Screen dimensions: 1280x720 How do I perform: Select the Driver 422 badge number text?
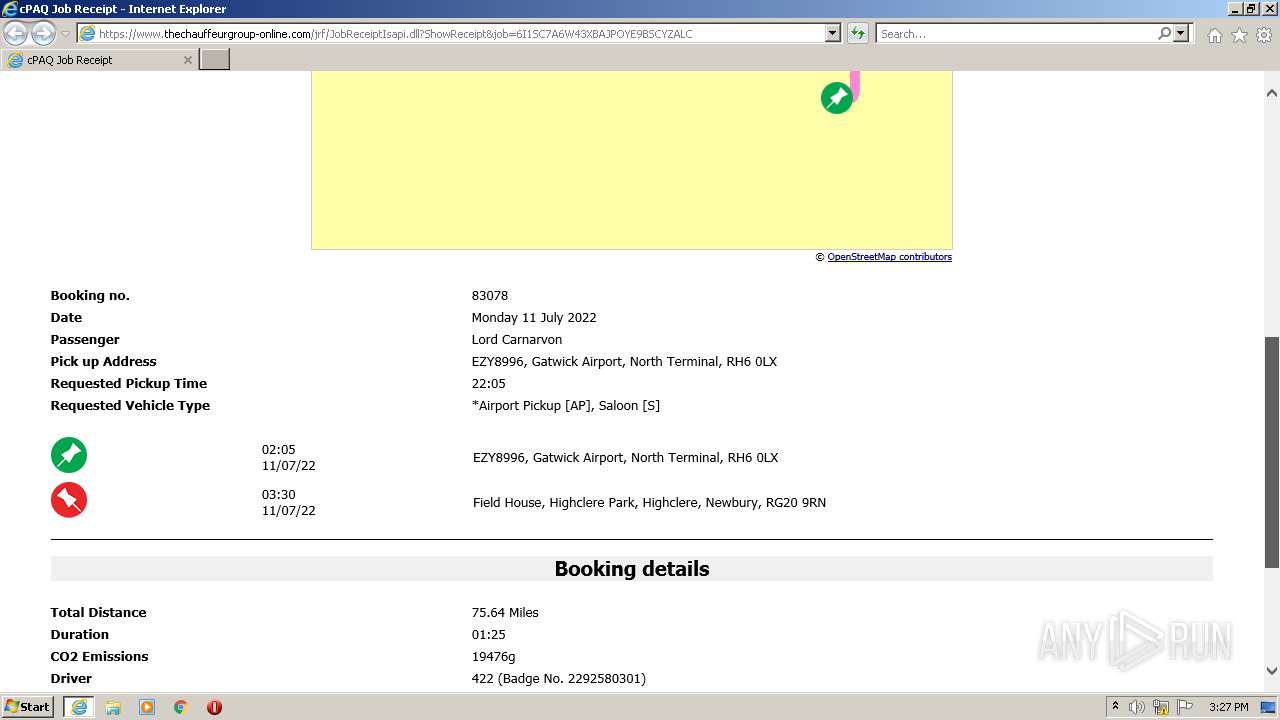tap(559, 679)
